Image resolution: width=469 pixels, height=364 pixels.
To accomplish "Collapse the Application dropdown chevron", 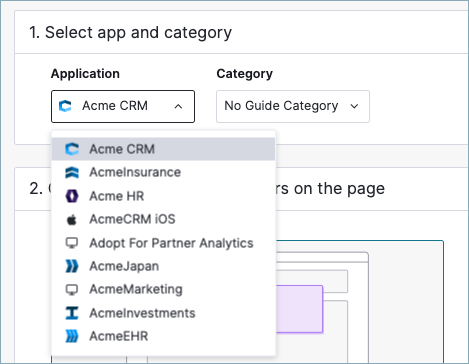I will pos(179,106).
